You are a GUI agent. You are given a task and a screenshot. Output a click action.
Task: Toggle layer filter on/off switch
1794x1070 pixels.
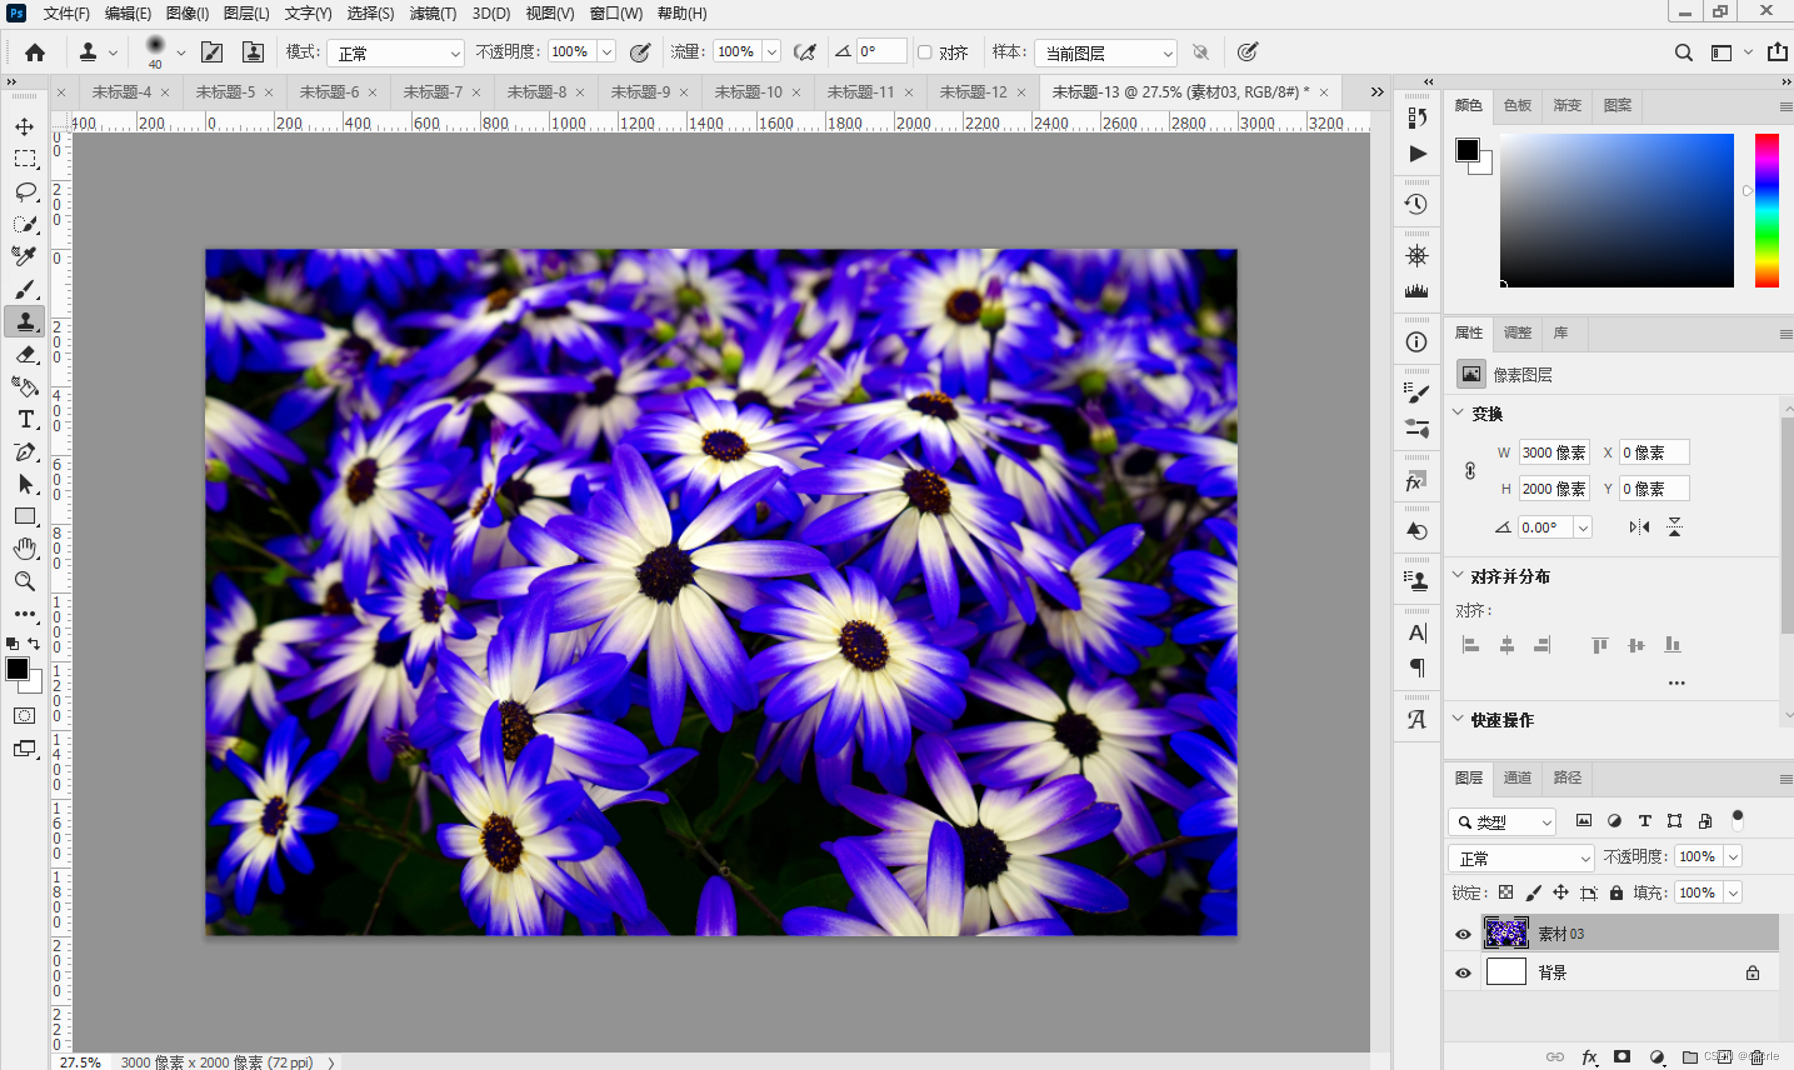click(x=1738, y=820)
